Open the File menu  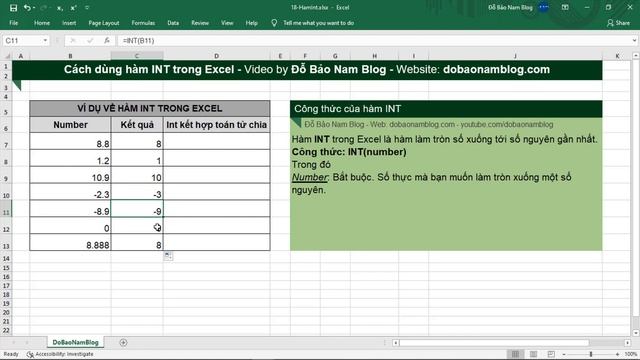click(x=13, y=23)
